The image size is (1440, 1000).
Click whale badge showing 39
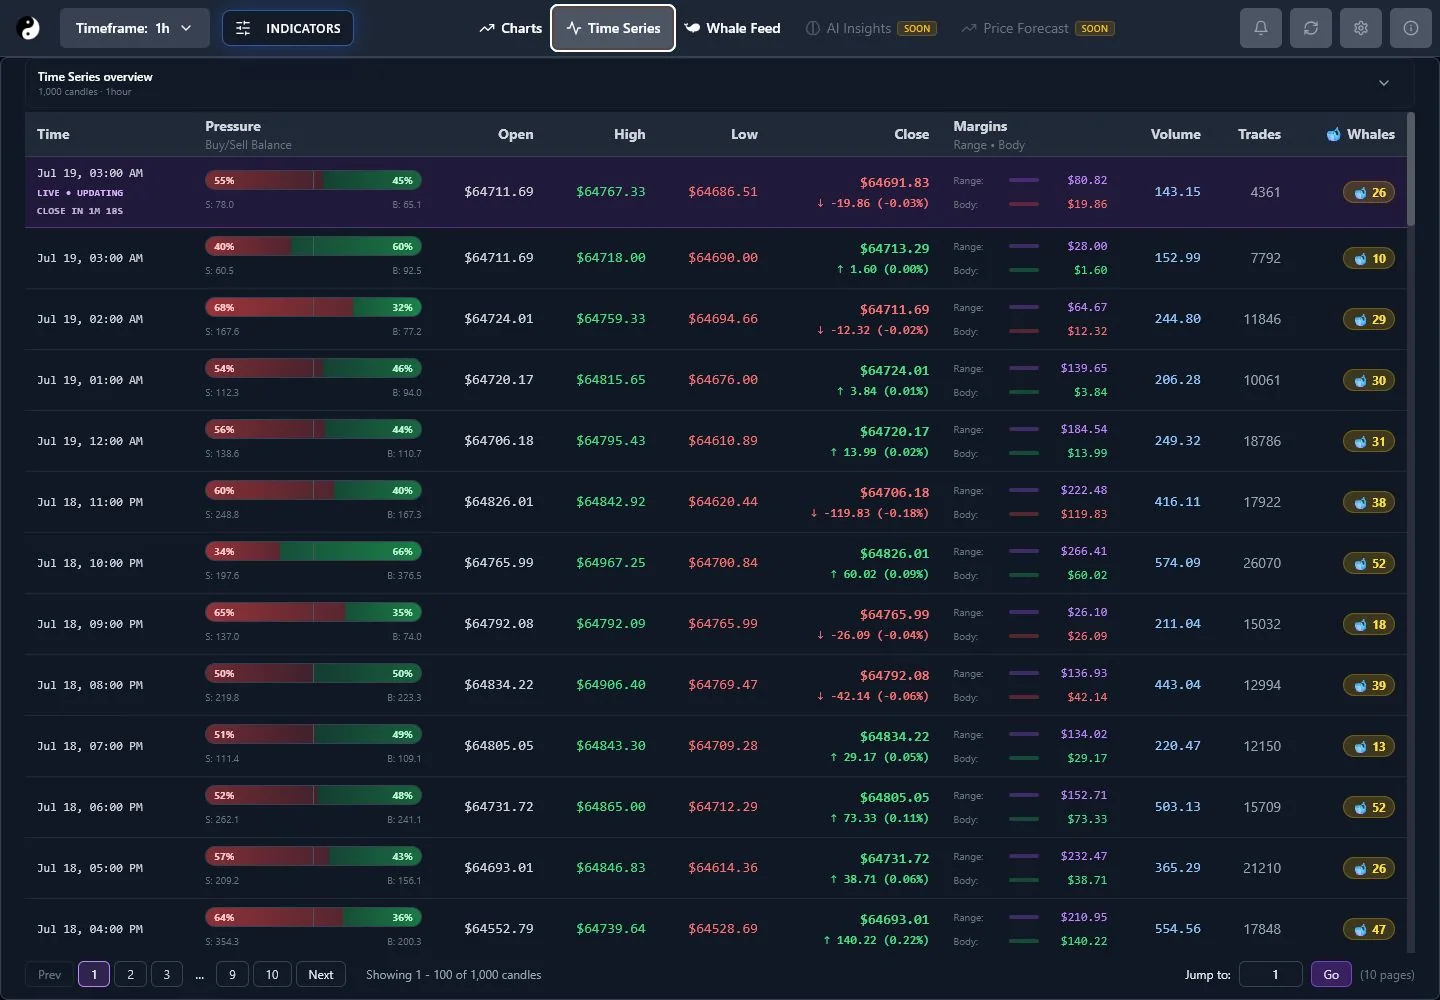[1369, 685]
